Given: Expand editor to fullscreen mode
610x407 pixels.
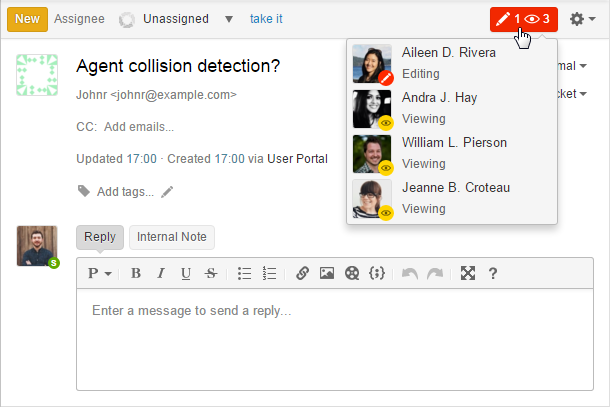Looking at the screenshot, I should click(468, 273).
